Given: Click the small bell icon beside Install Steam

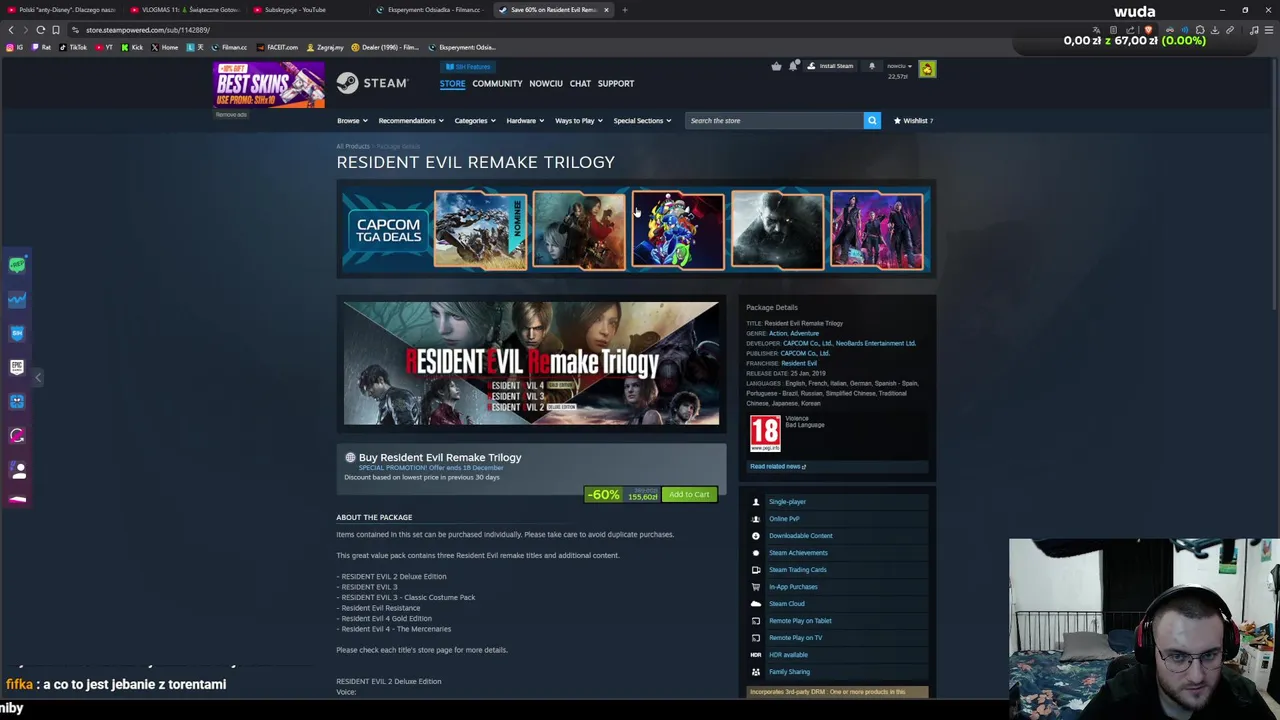Looking at the screenshot, I should tap(872, 66).
